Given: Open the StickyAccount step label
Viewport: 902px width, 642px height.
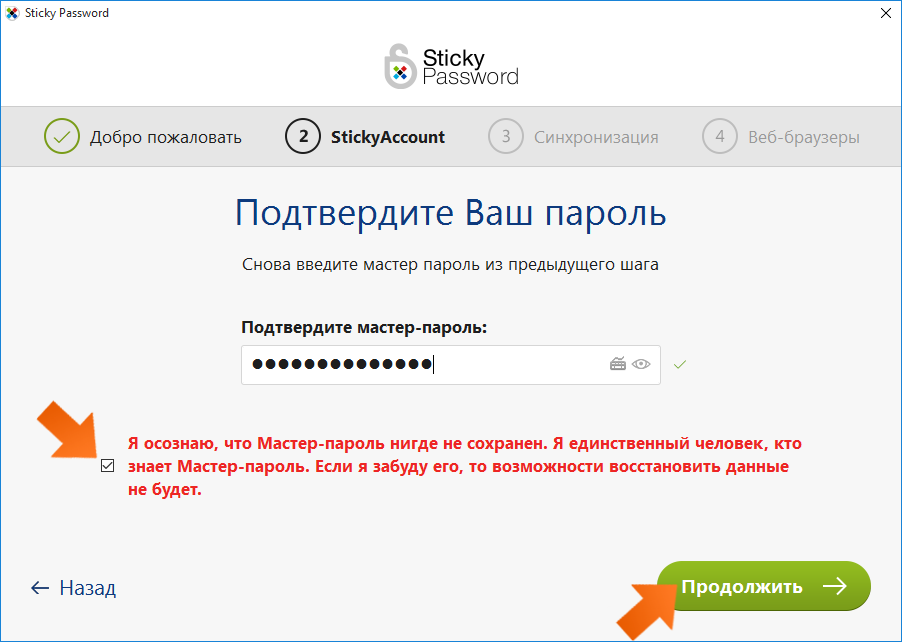Looking at the screenshot, I should (x=388, y=137).
